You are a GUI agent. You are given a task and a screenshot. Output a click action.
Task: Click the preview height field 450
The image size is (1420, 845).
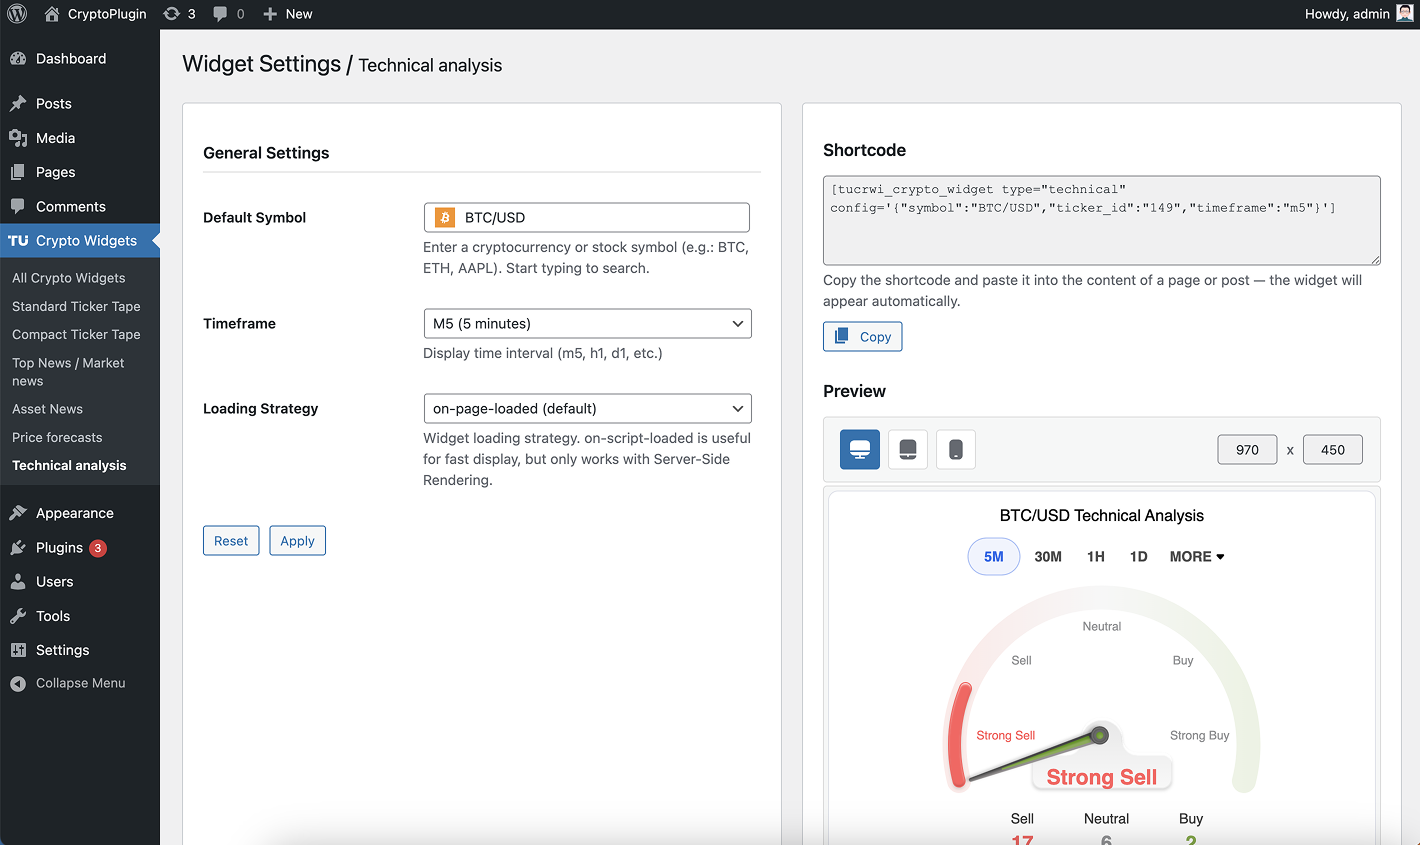[x=1332, y=450]
